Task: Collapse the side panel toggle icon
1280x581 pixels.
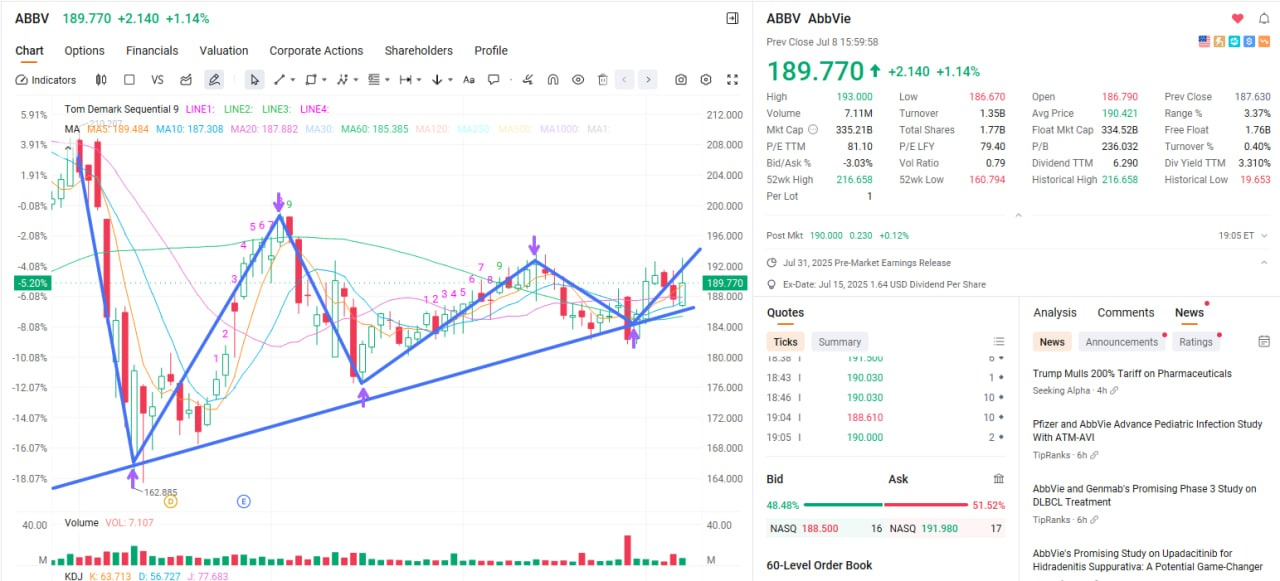Action: 732,18
